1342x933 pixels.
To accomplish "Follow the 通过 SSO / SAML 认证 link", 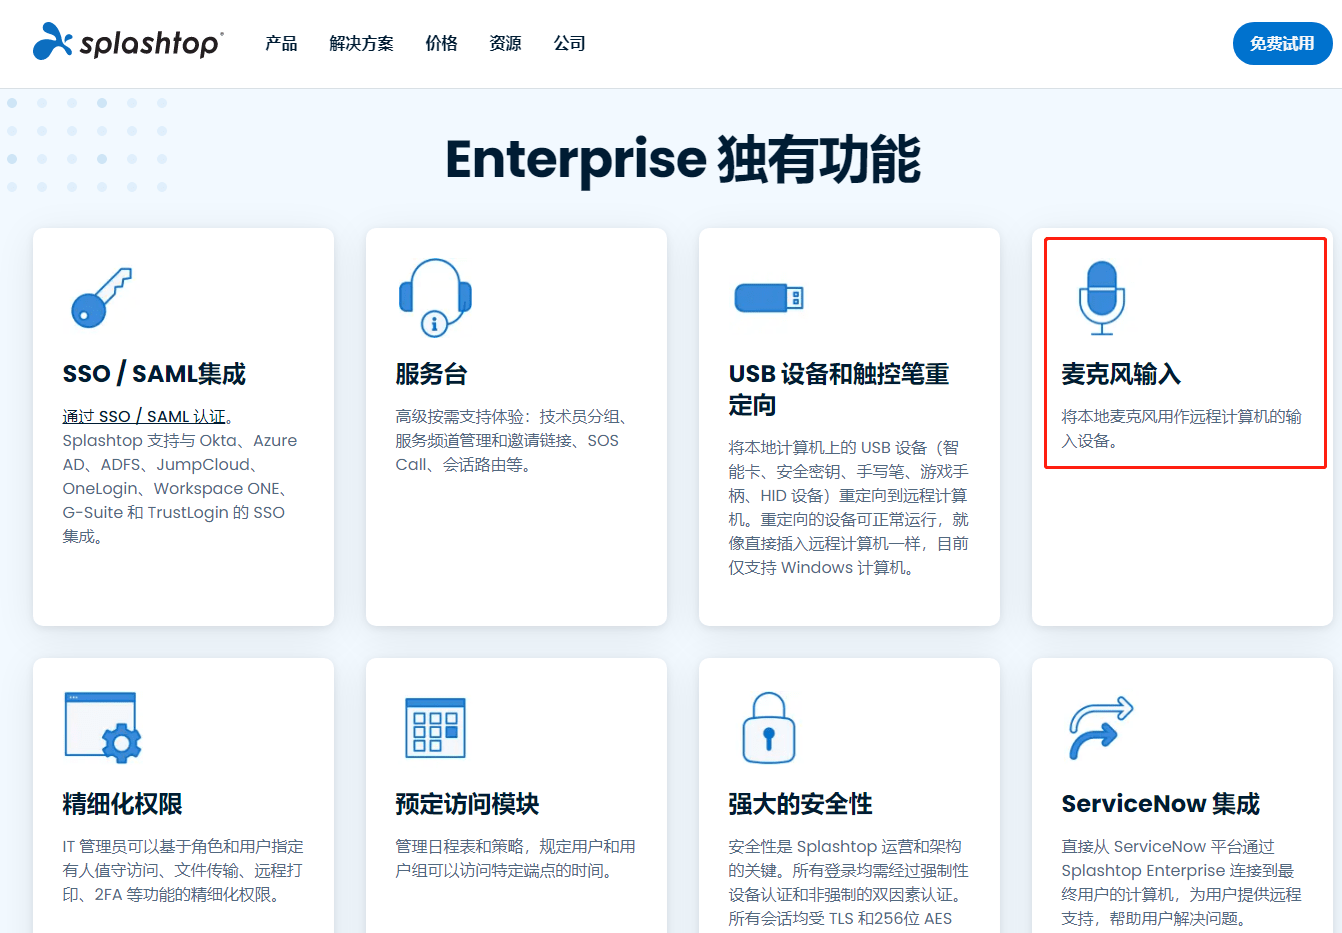I will tap(145, 416).
